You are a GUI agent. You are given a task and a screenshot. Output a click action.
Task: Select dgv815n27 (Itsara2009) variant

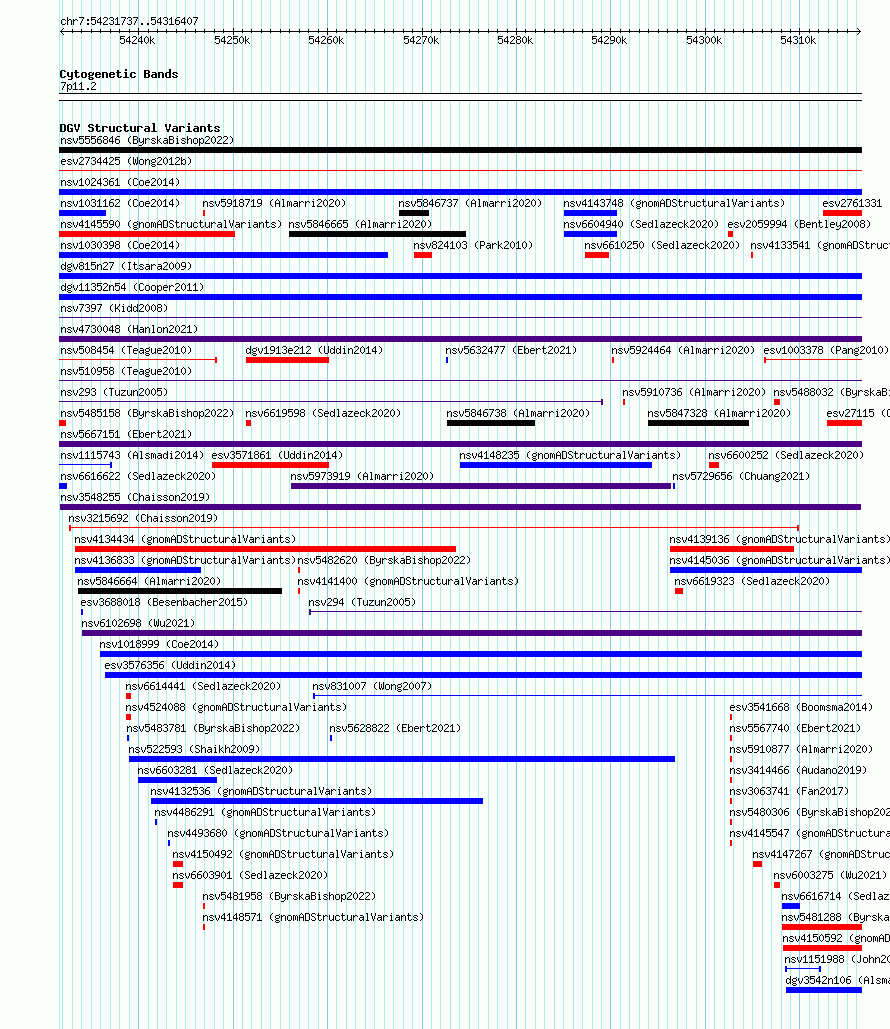126,266
